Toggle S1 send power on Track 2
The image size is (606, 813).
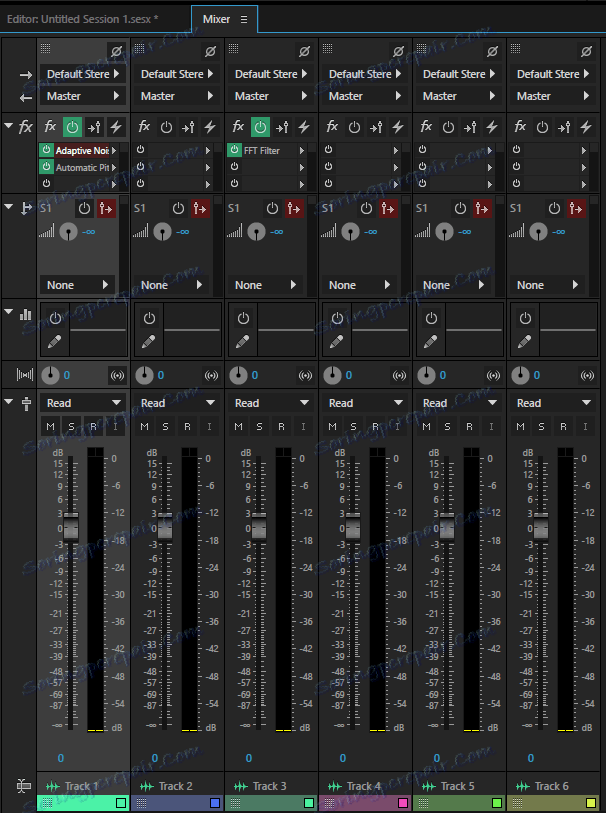click(178, 208)
